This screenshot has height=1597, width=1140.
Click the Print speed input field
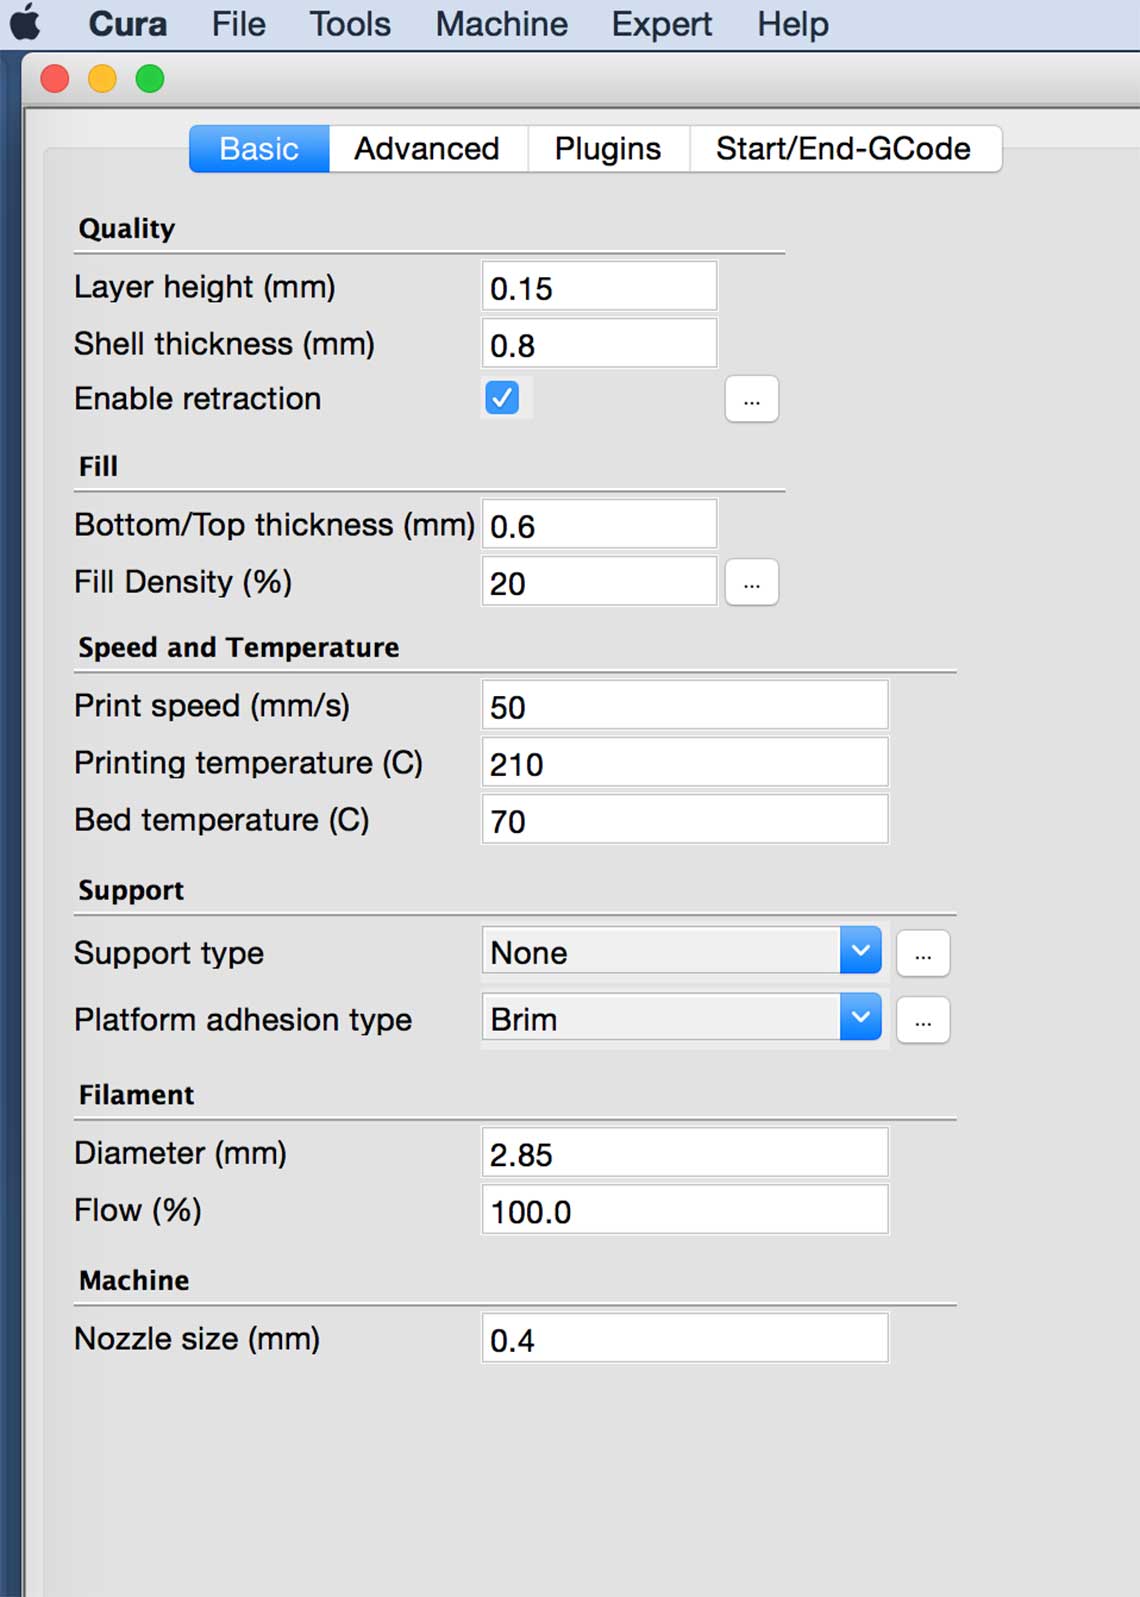[685, 706]
